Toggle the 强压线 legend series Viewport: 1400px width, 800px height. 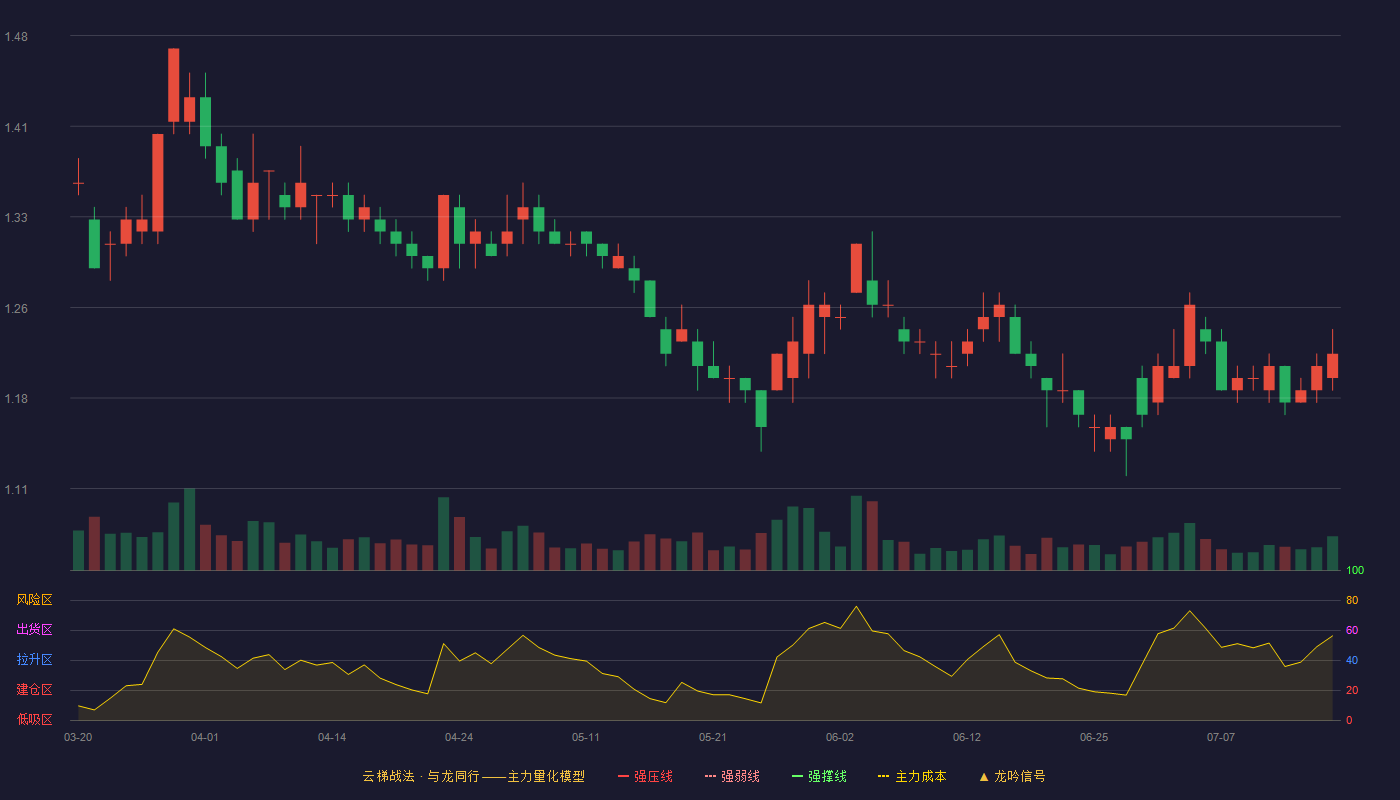[645, 776]
